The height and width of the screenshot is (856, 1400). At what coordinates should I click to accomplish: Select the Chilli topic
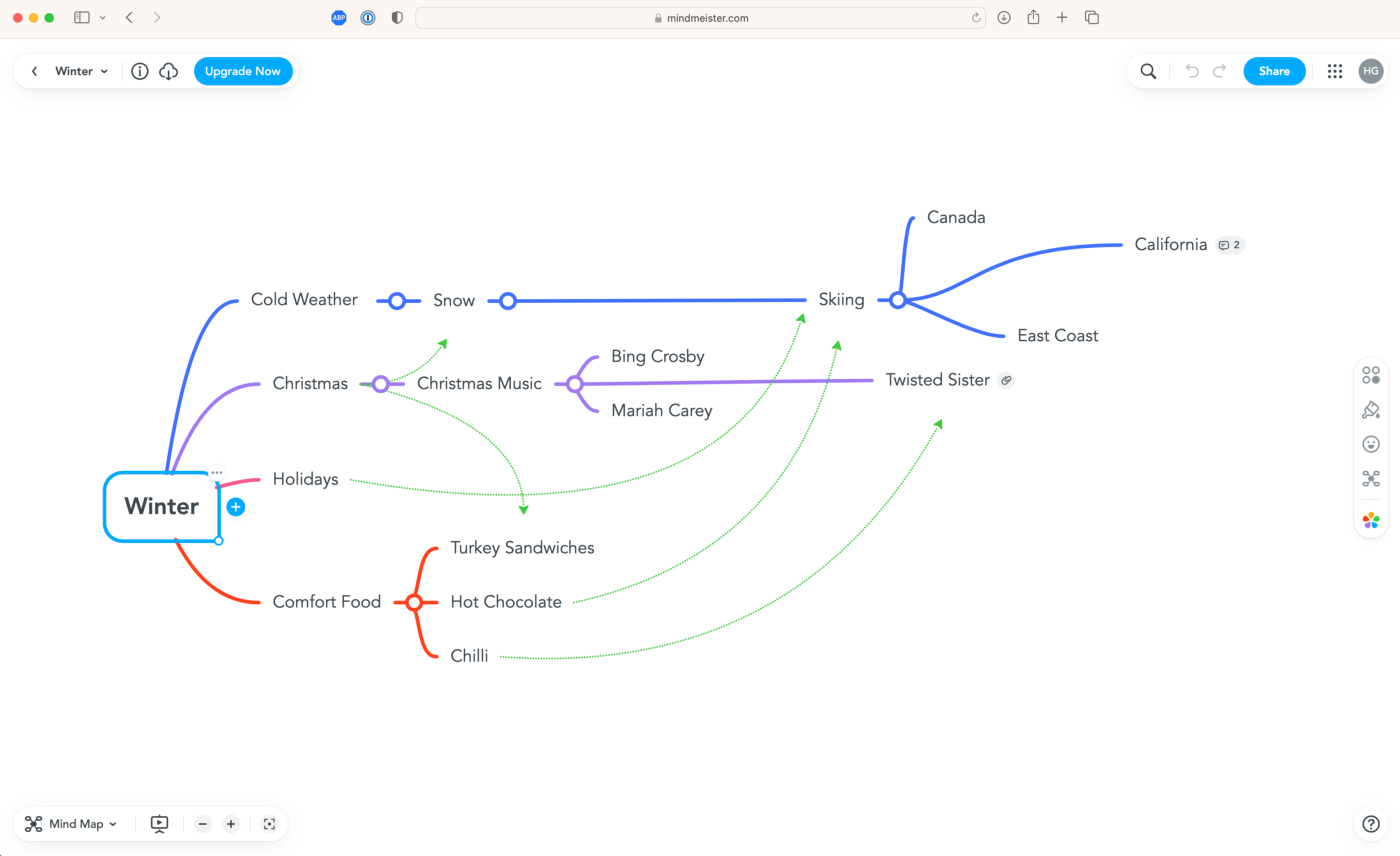pos(469,657)
